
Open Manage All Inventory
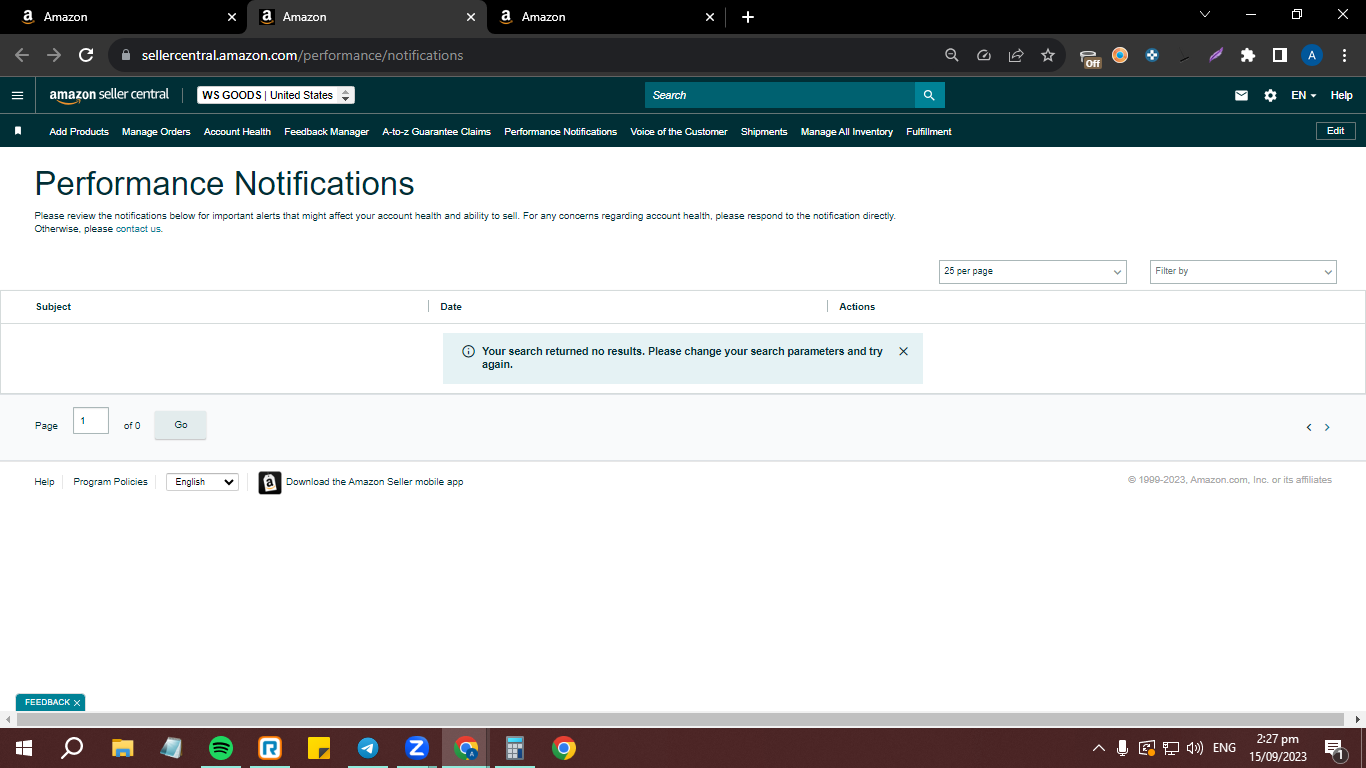point(847,132)
